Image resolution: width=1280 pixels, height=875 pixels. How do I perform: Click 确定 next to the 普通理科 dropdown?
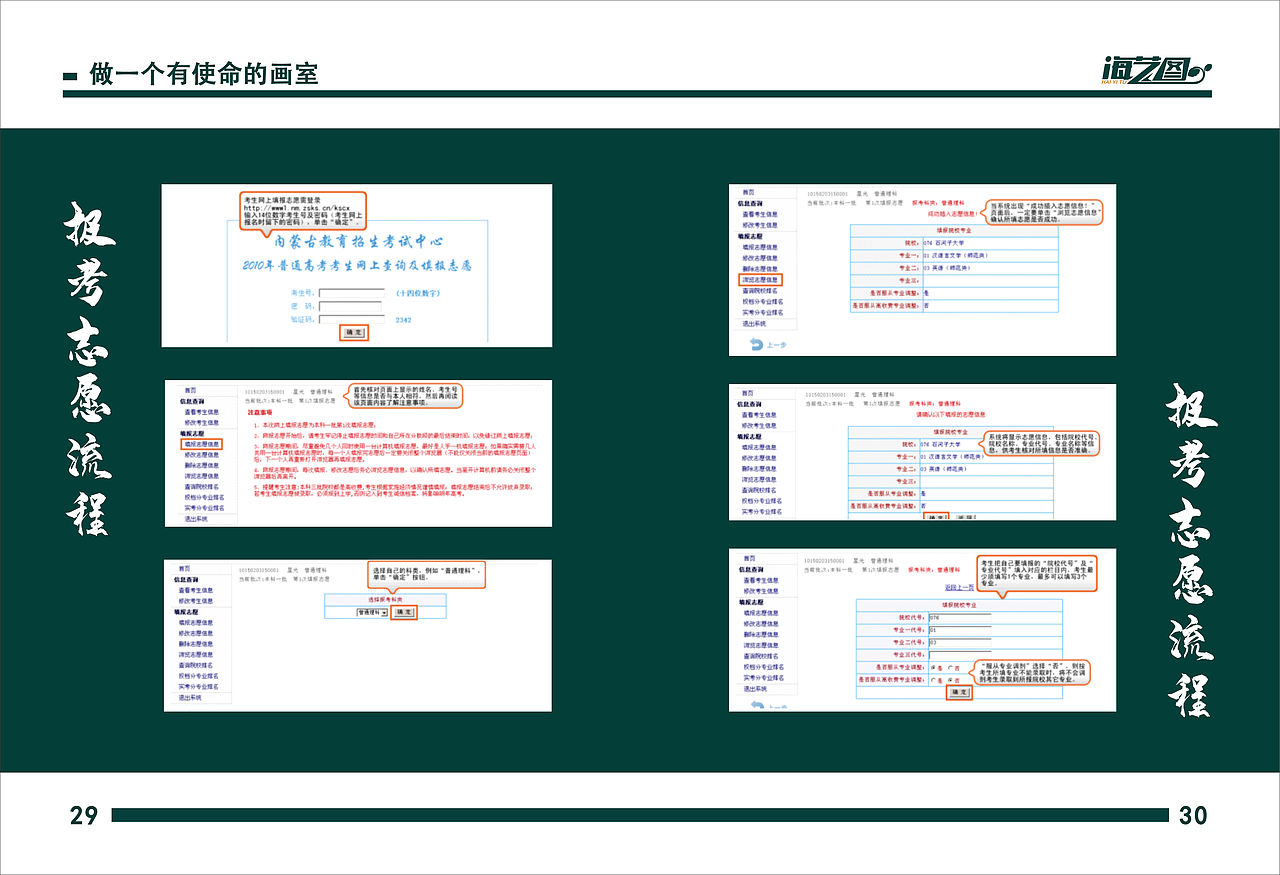pos(404,612)
